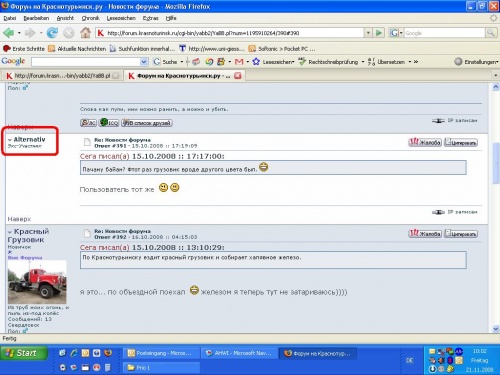Click the Google search magnifier icon
Viewport: 500px width, 375px height.
(x=490, y=33)
